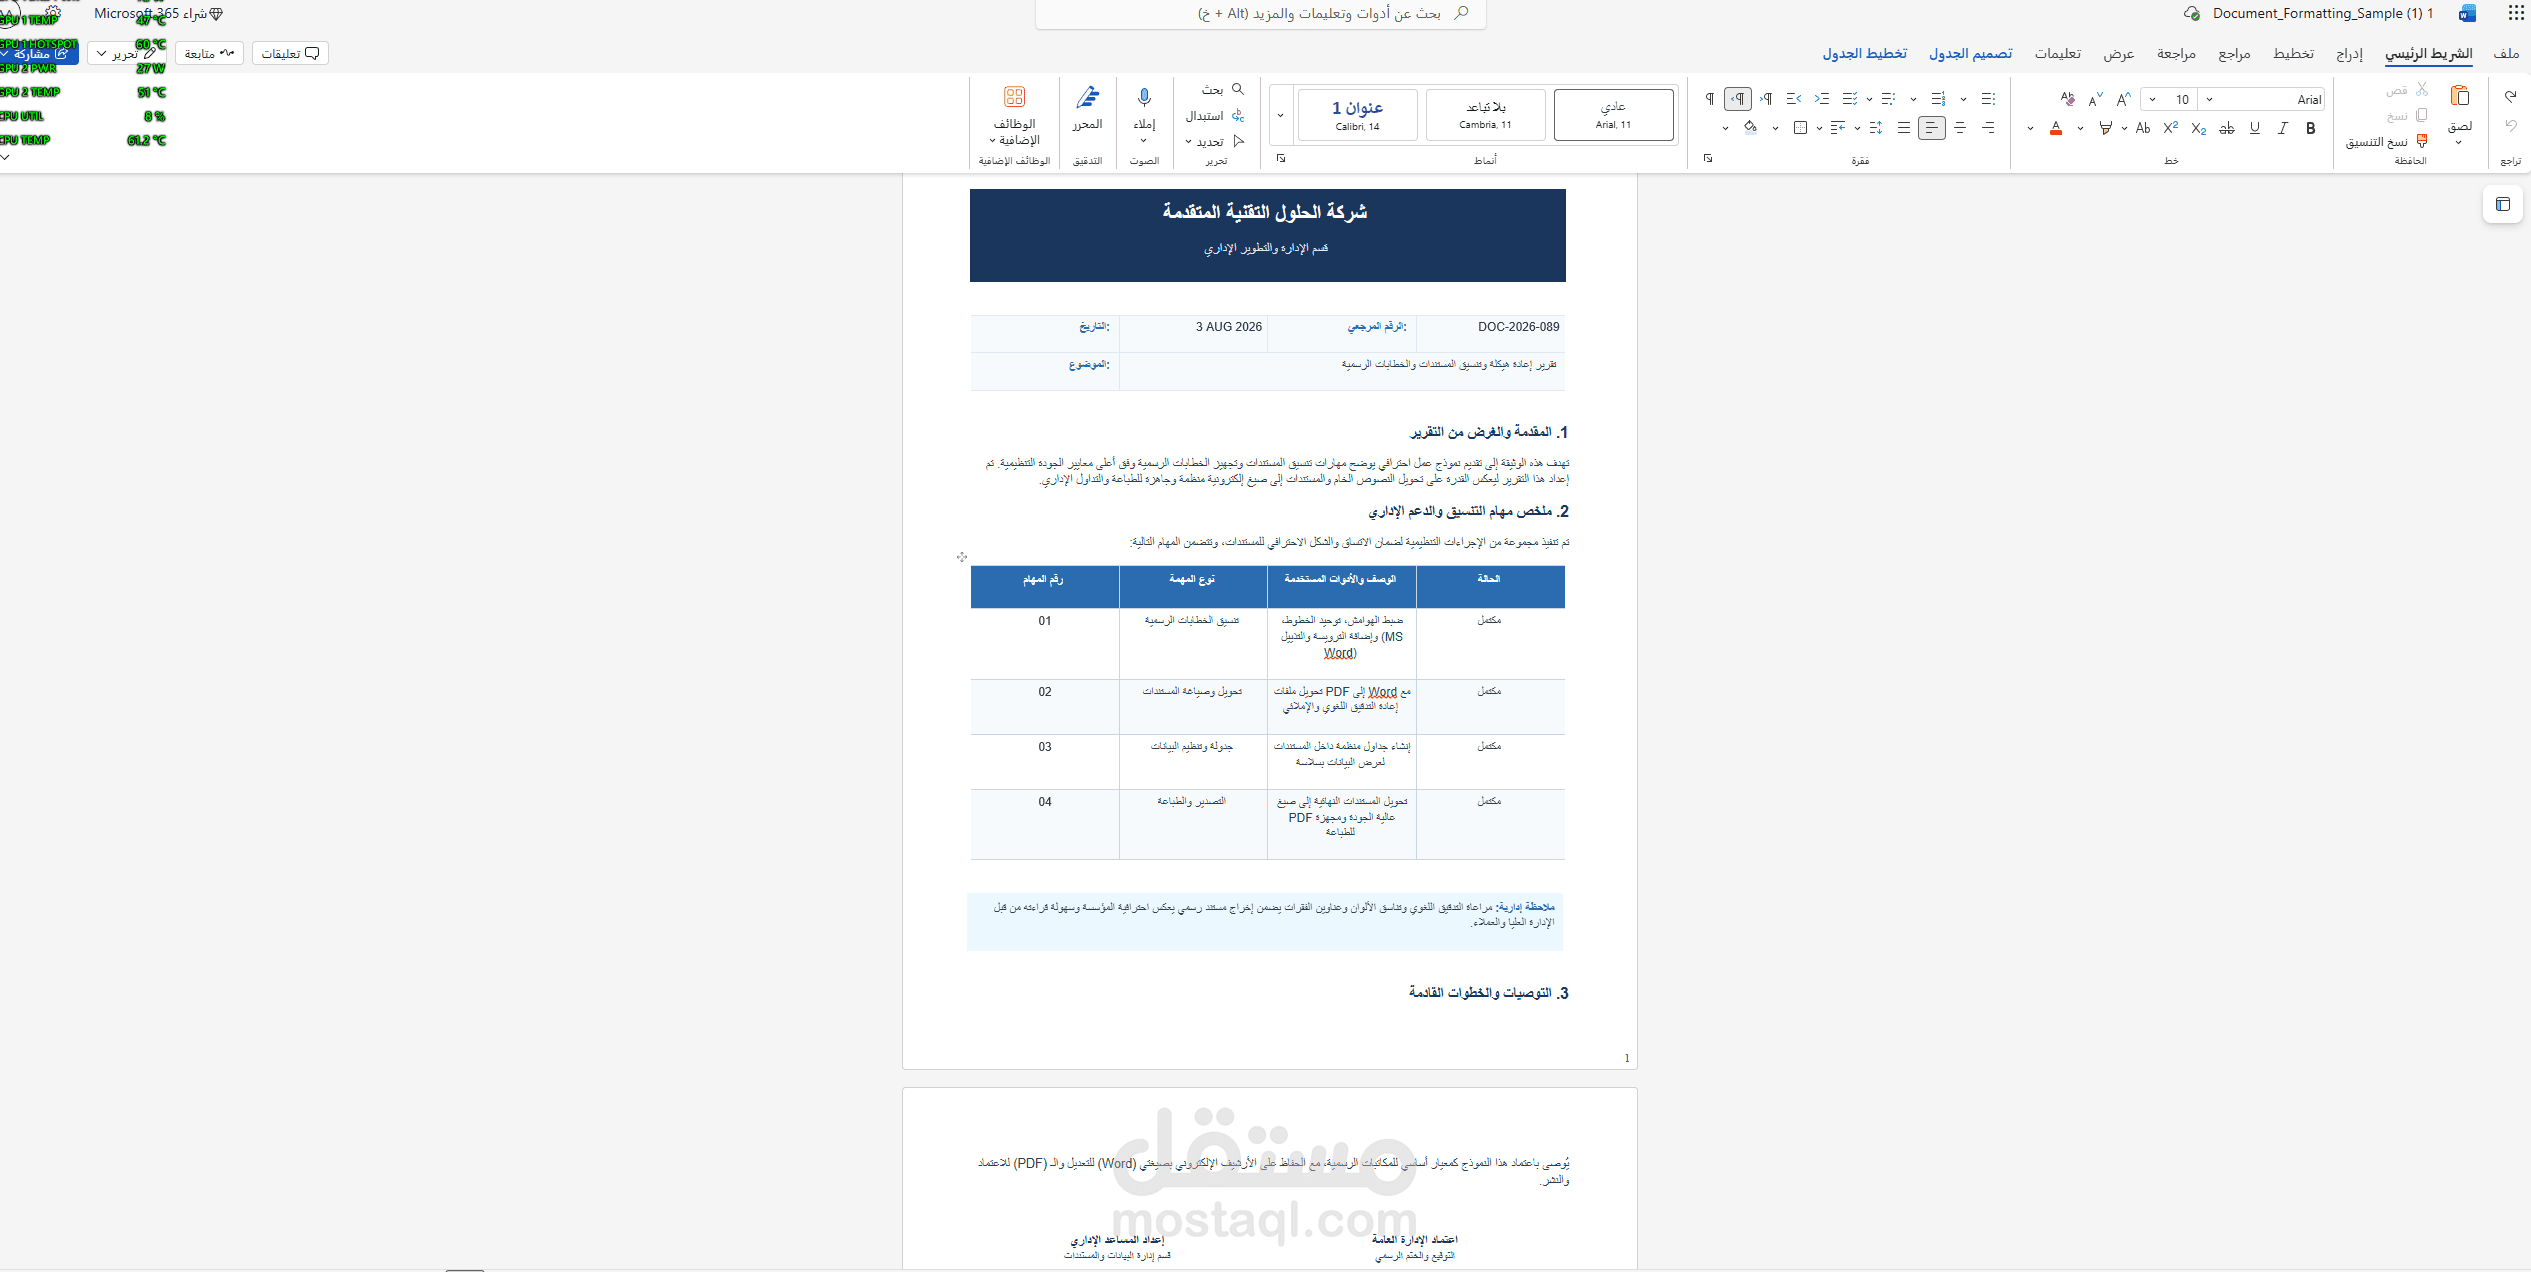The image size is (2531, 1272).
Task: Open the app launcher grid icon
Action: pos(2516,13)
